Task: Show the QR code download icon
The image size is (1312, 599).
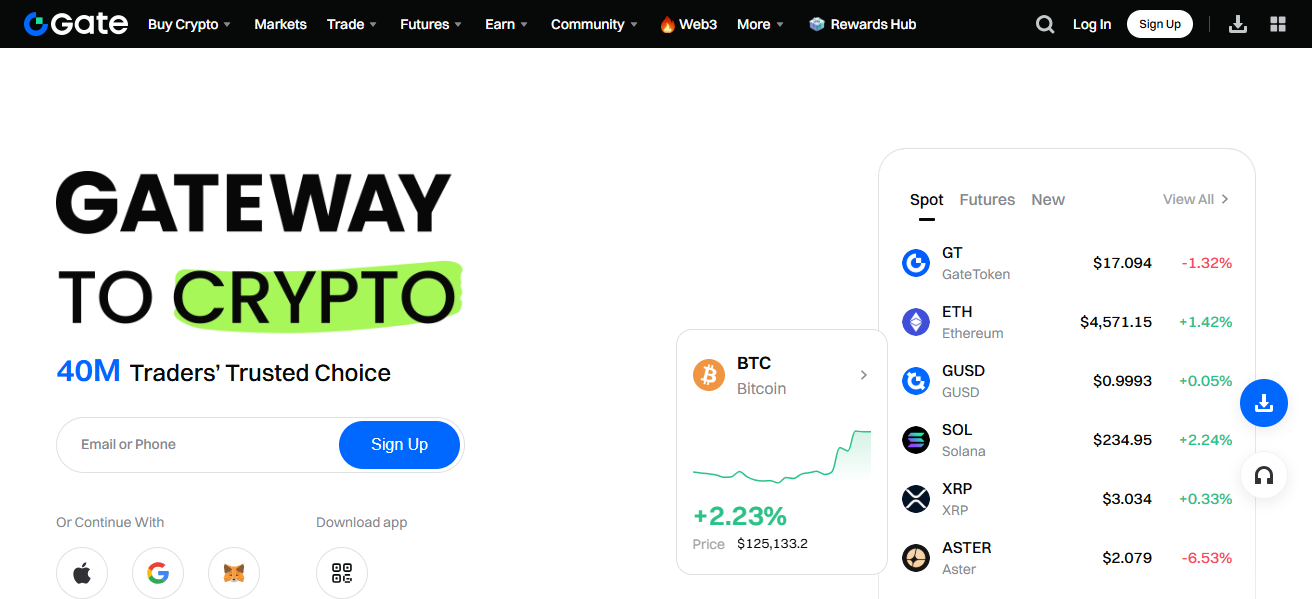Action: 342,573
